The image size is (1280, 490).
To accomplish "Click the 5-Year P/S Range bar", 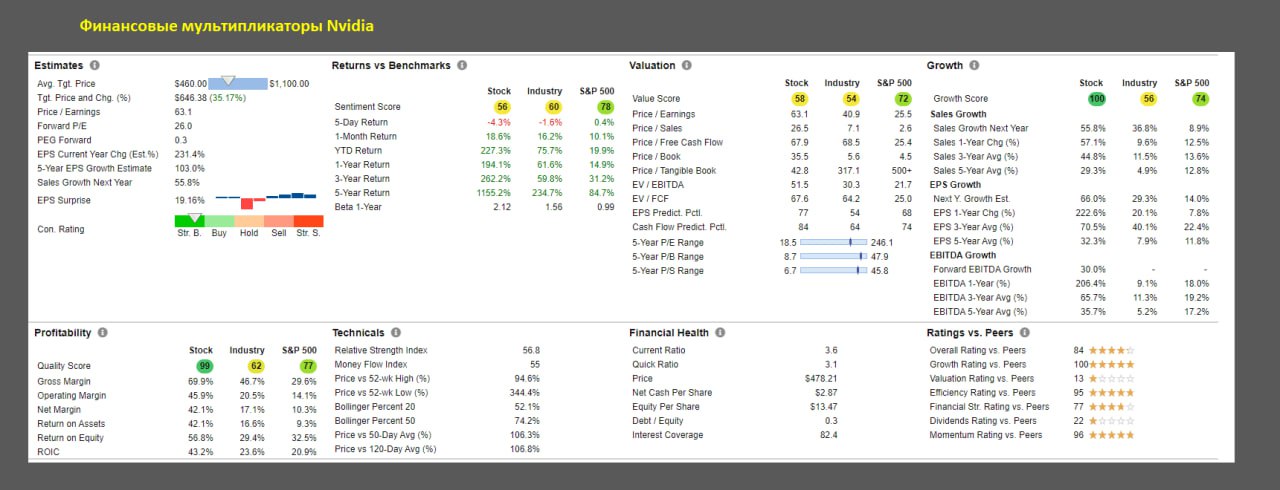I will [x=834, y=270].
